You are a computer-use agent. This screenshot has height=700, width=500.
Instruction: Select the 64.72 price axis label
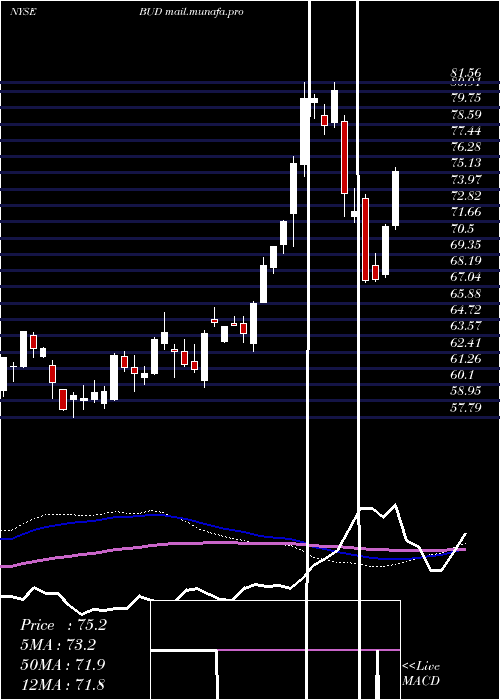[x=466, y=309]
